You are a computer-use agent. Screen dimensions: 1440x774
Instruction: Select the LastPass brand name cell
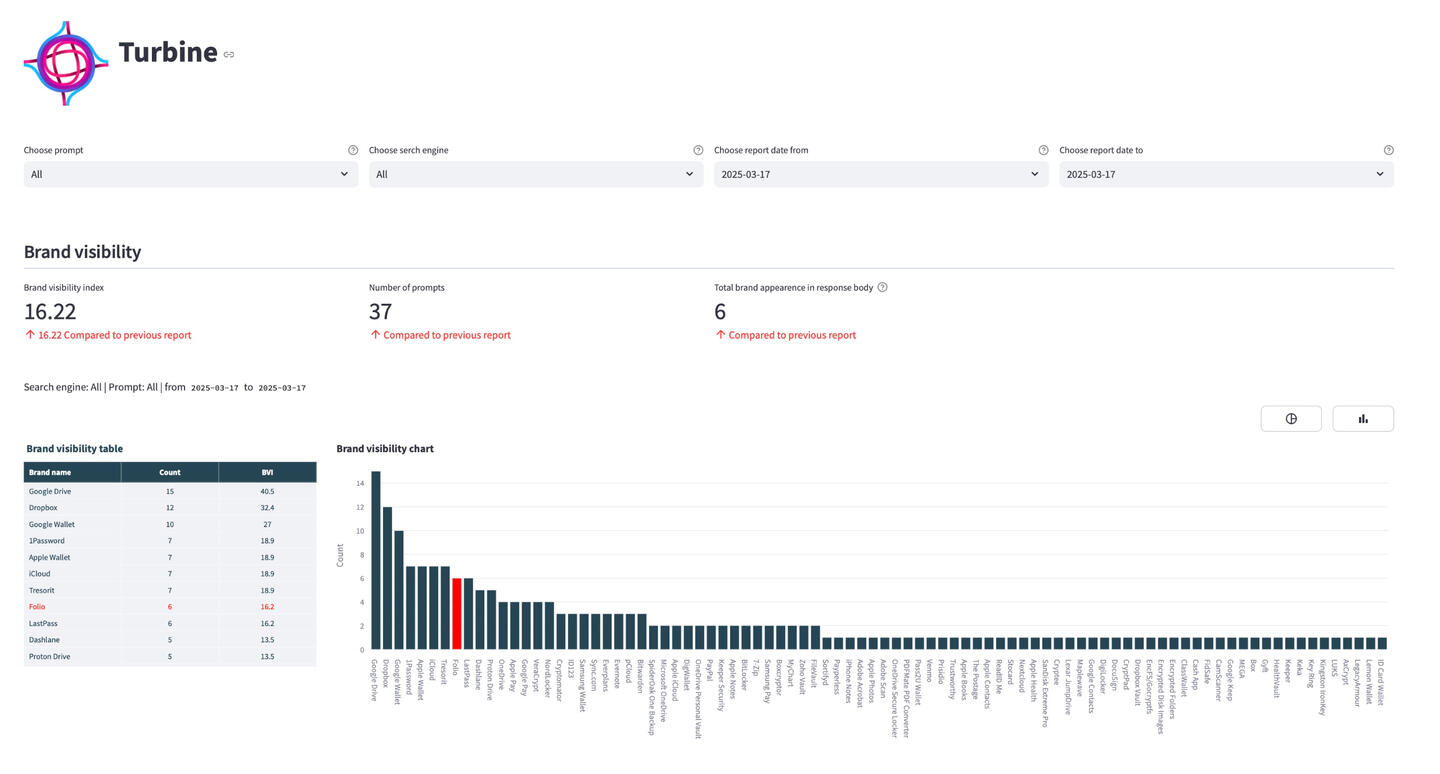click(72, 623)
